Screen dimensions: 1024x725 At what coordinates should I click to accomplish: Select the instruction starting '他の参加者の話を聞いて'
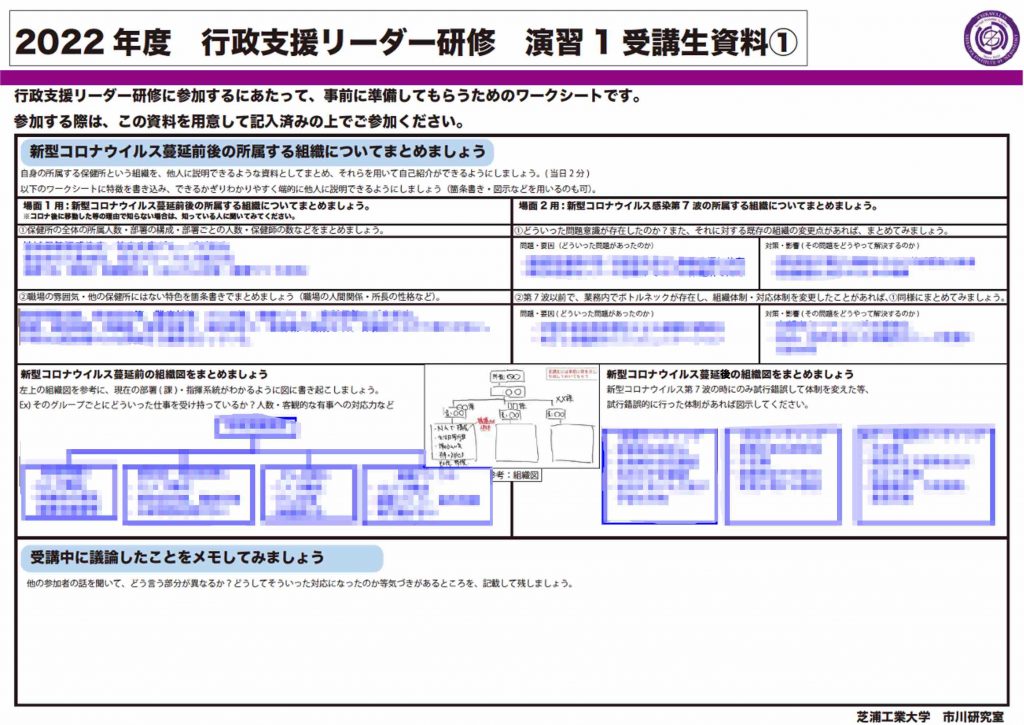point(300,583)
